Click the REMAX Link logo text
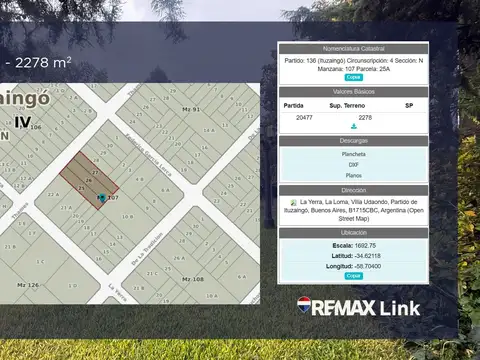The image size is (480, 360). (x=366, y=308)
